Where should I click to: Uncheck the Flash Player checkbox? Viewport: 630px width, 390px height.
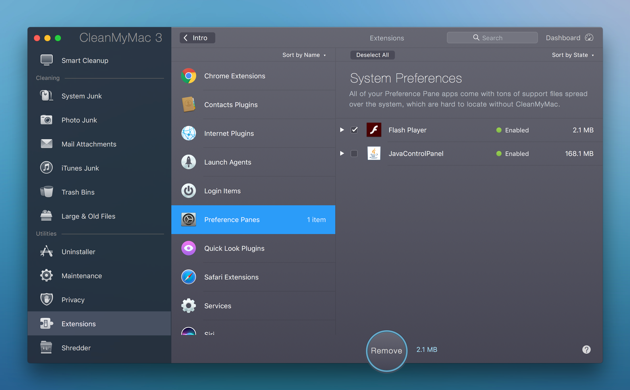354,130
